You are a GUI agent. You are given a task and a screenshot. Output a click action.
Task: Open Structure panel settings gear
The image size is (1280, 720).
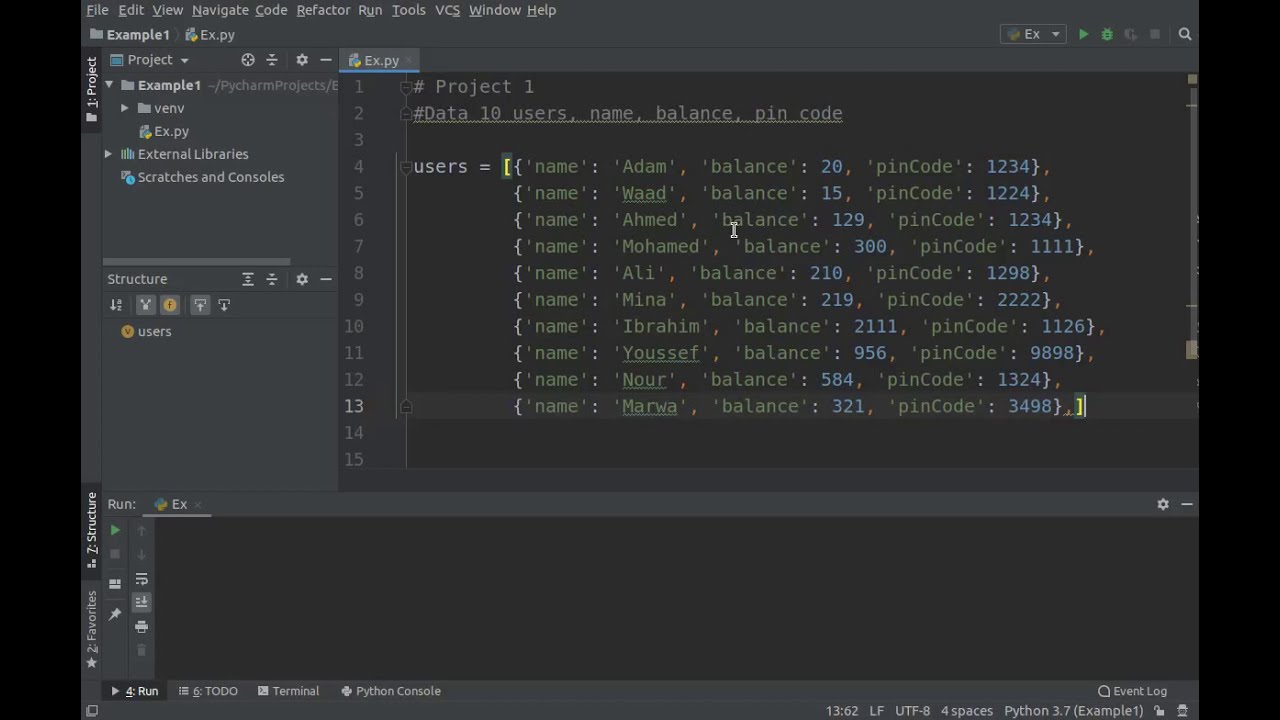coord(302,279)
